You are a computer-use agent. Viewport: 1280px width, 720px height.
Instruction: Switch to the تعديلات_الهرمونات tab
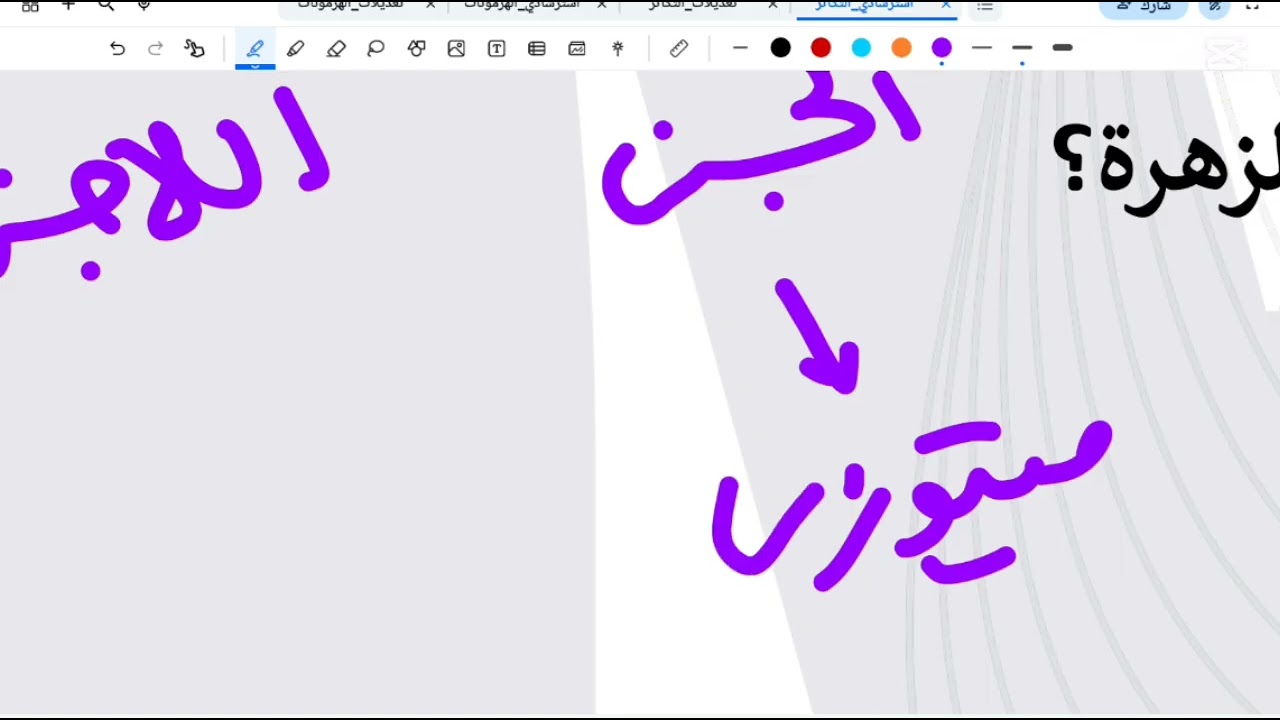click(x=350, y=6)
